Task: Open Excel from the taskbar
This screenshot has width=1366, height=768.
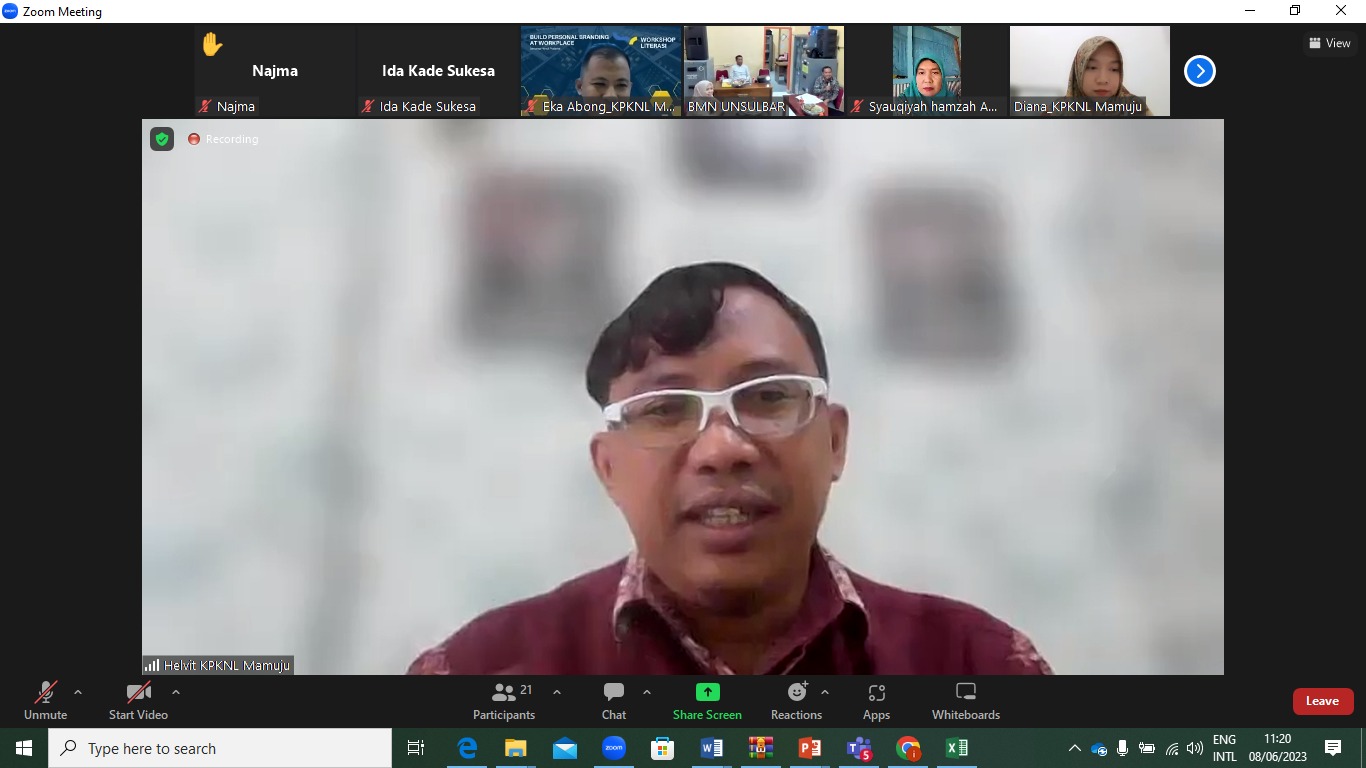Action: coord(956,748)
